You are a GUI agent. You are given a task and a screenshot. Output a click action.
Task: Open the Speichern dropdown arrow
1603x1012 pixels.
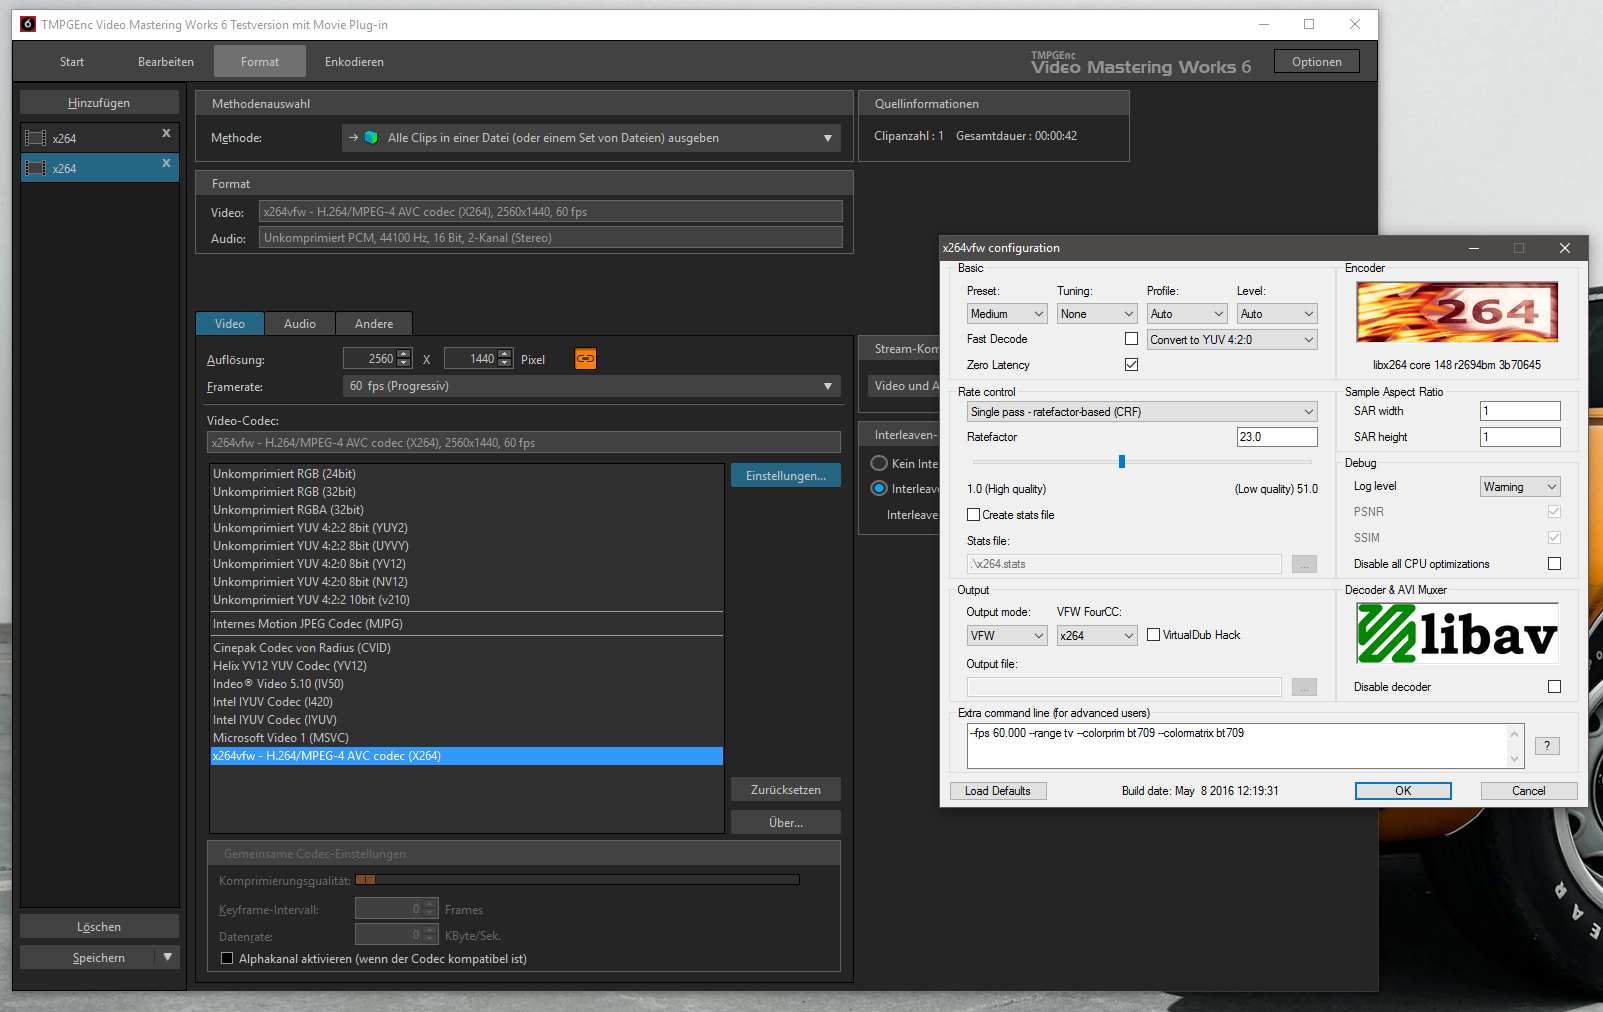(x=167, y=958)
